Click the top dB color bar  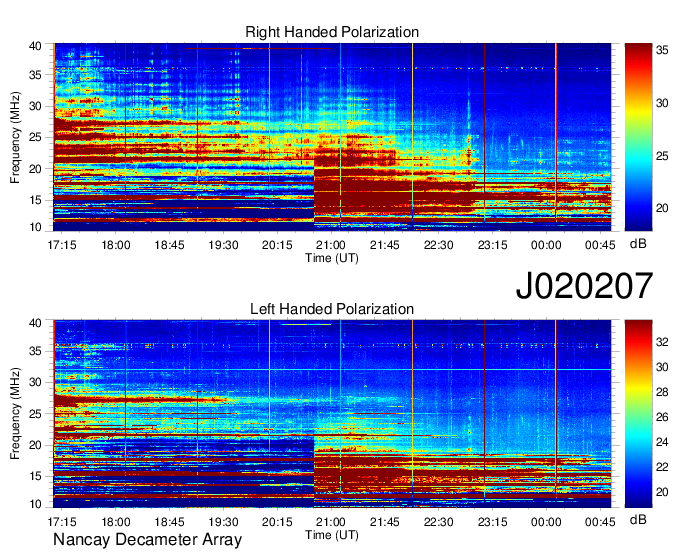[638, 137]
